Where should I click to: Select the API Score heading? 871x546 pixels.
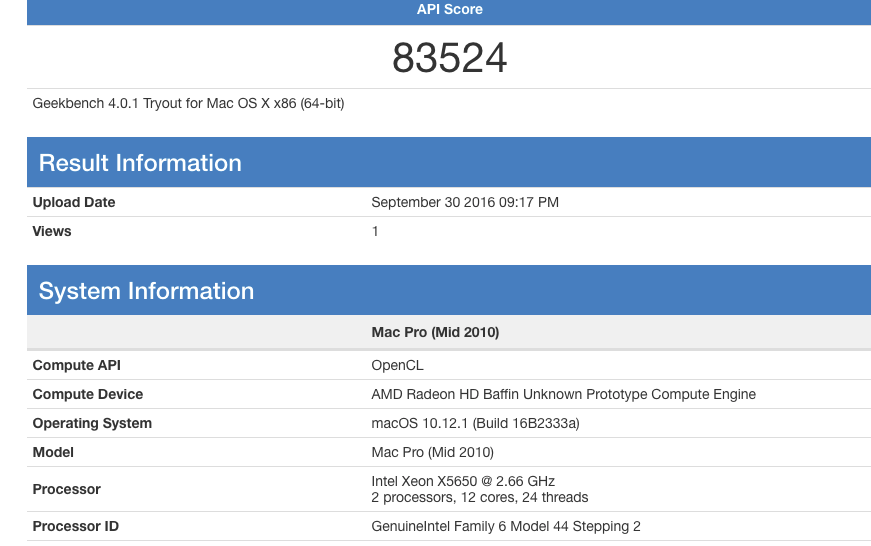(x=449, y=9)
